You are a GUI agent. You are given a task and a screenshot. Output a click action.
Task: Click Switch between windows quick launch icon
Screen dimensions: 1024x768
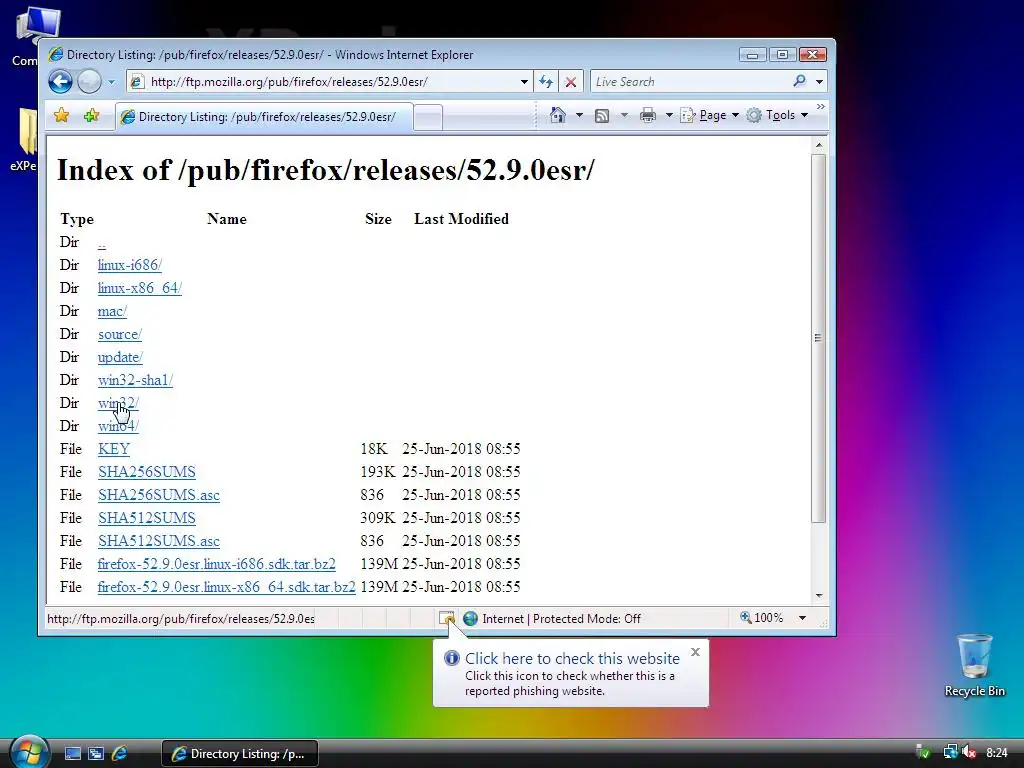tap(96, 754)
